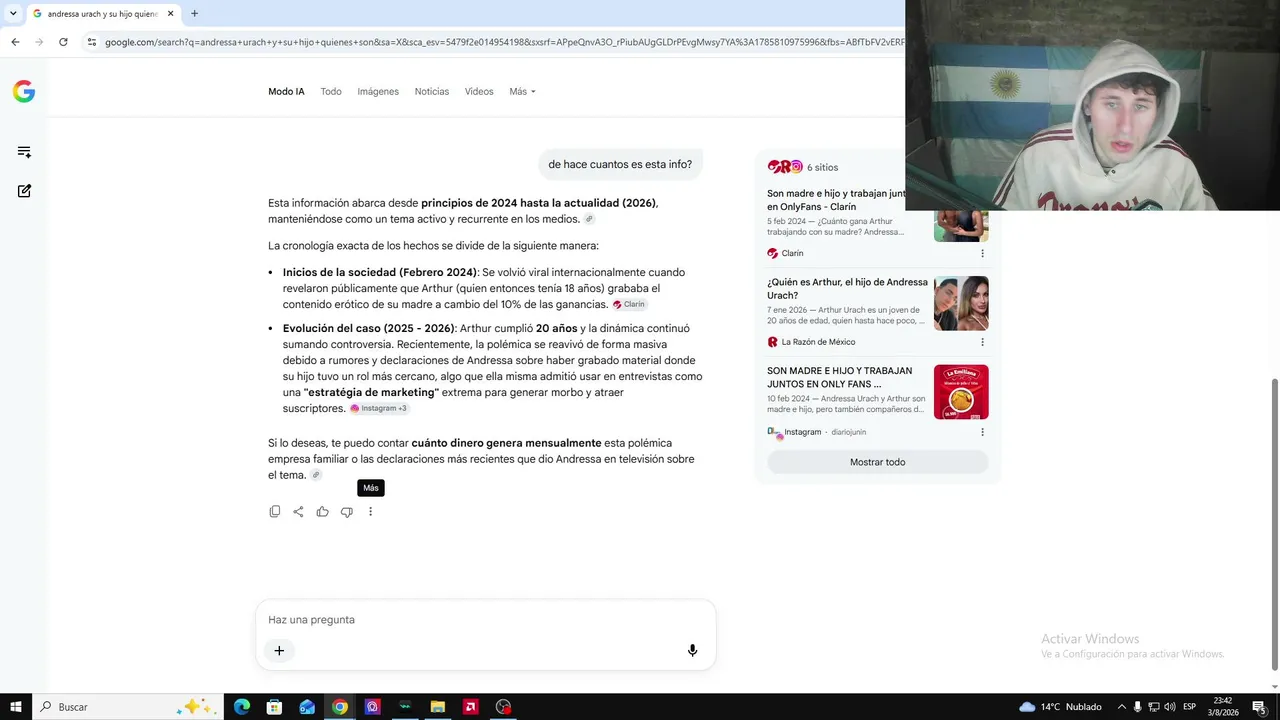Click the page vertical scrollbar

1274,525
